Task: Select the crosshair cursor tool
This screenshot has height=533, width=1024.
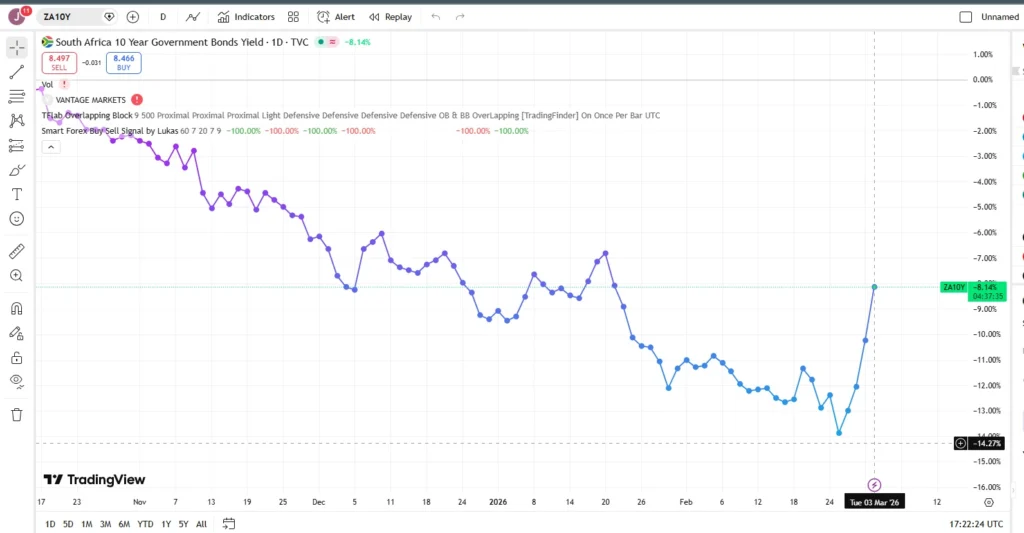Action: click(17, 48)
